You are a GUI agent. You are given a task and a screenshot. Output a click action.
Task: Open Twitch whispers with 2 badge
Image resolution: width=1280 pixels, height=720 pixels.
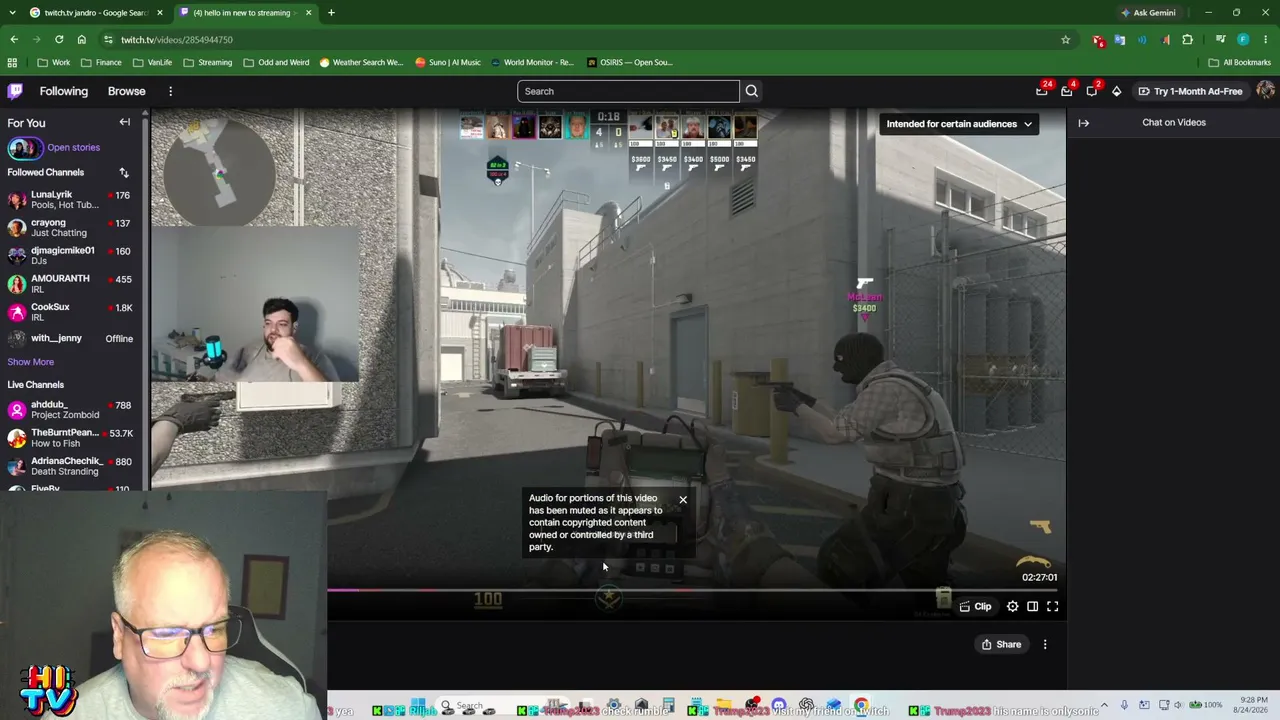(1092, 91)
